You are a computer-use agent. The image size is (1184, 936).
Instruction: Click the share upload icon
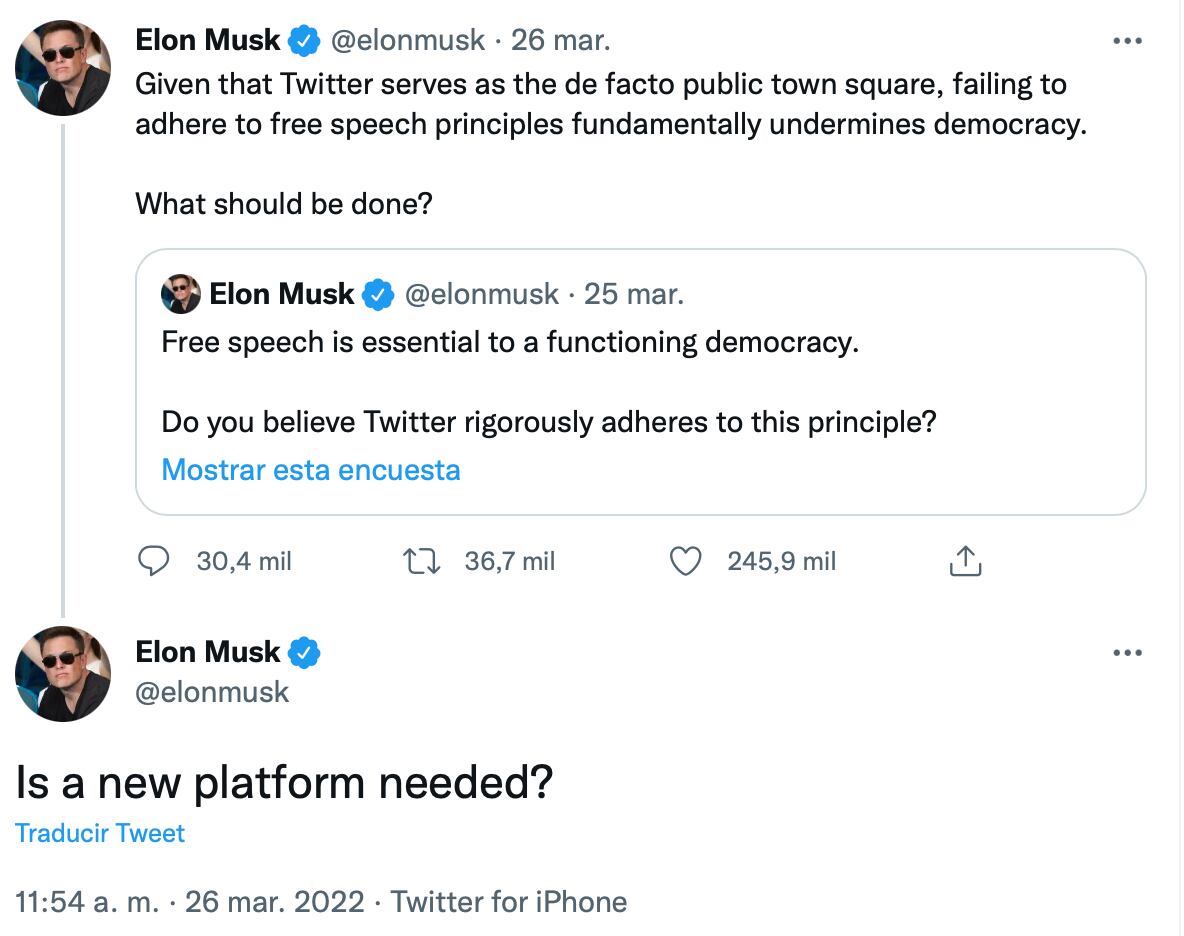click(x=965, y=562)
